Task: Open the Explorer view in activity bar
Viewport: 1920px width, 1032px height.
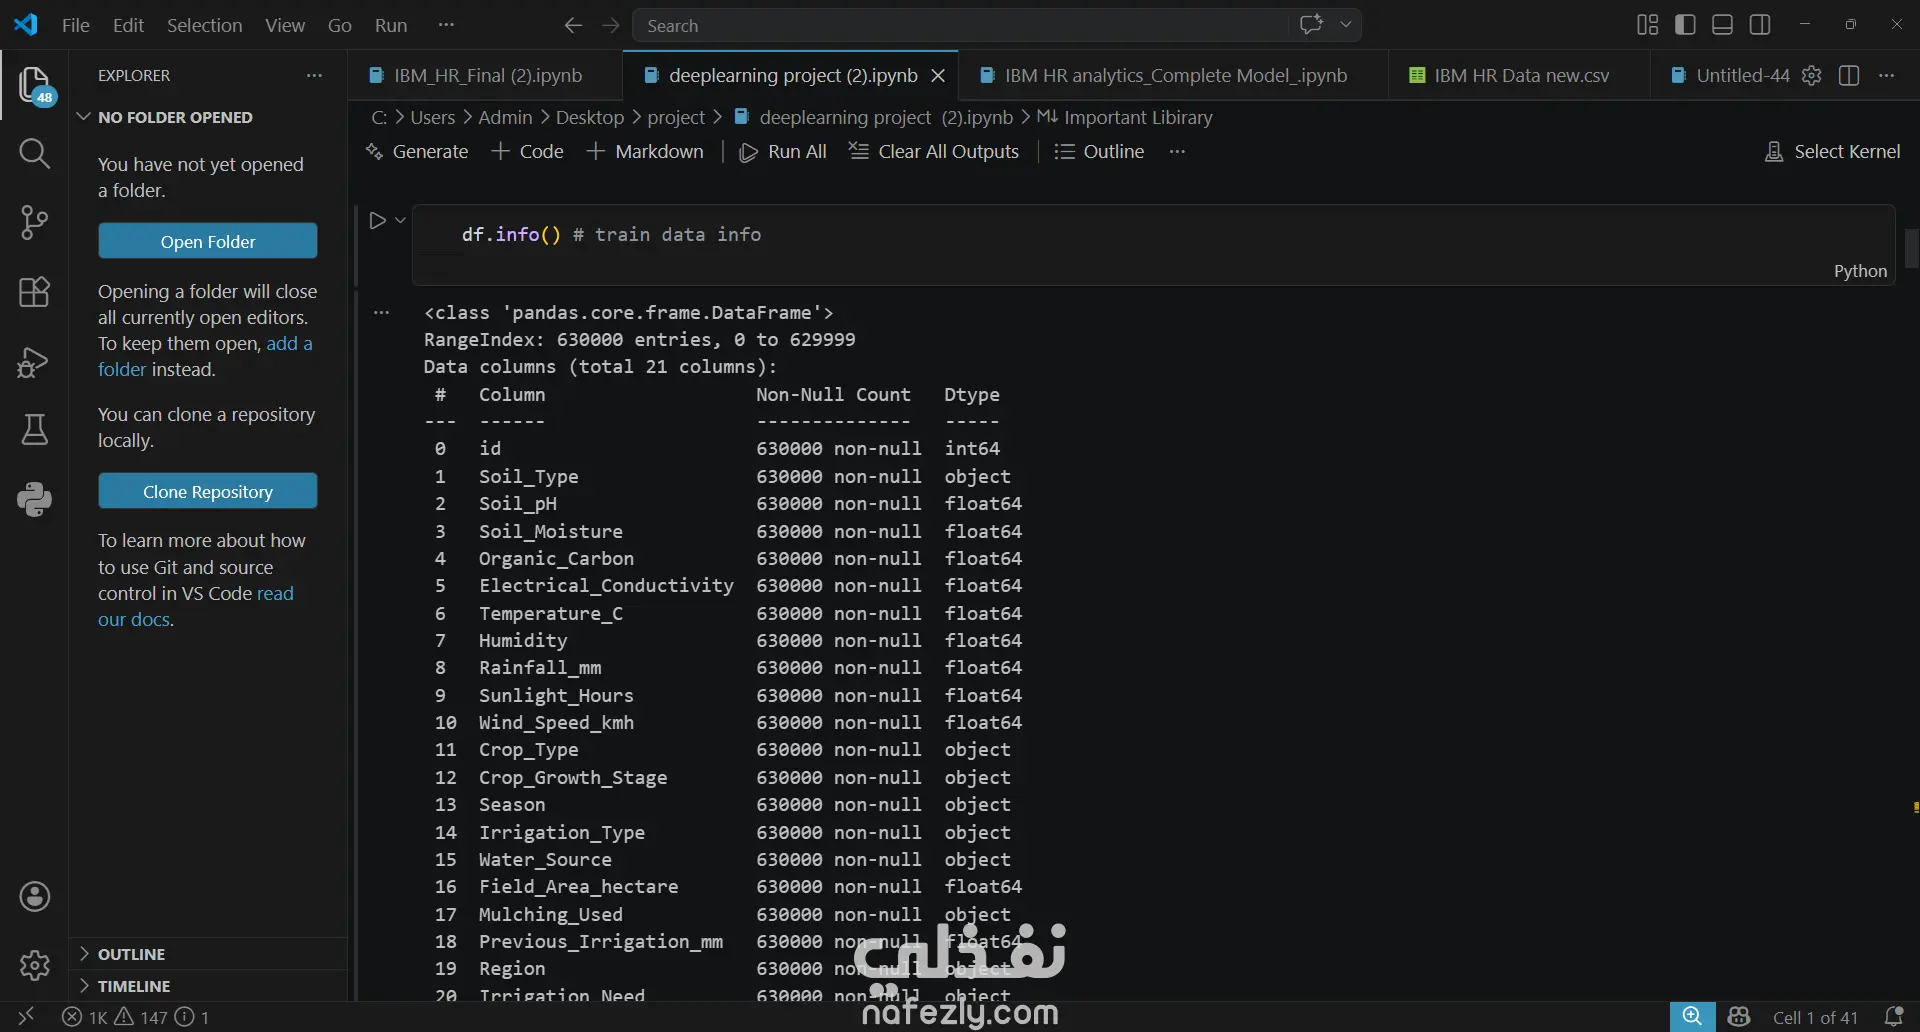Action: pyautogui.click(x=34, y=85)
